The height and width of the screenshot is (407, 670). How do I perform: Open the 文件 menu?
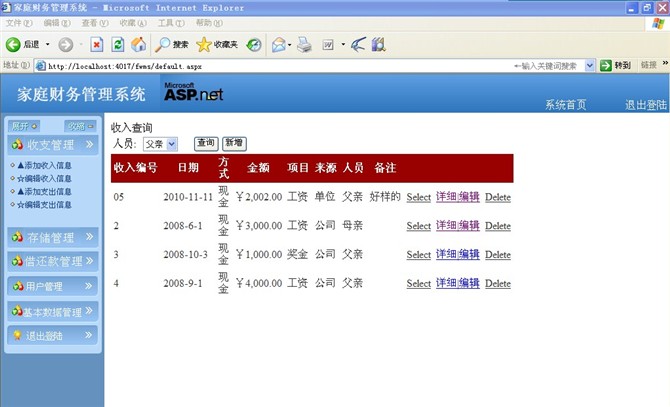point(19,23)
